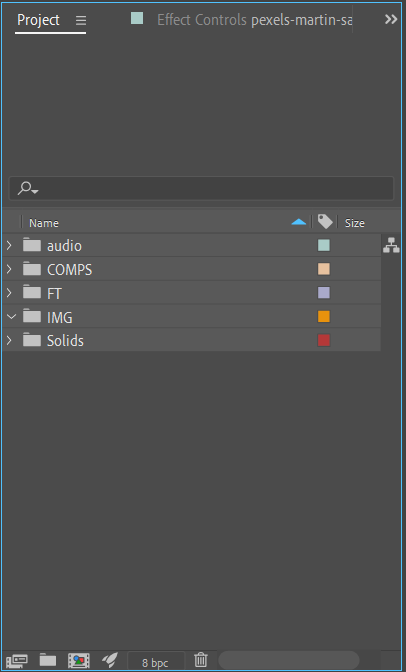406x672 pixels.
Task: Click the orange label swatch of IMG
Action: click(x=324, y=316)
